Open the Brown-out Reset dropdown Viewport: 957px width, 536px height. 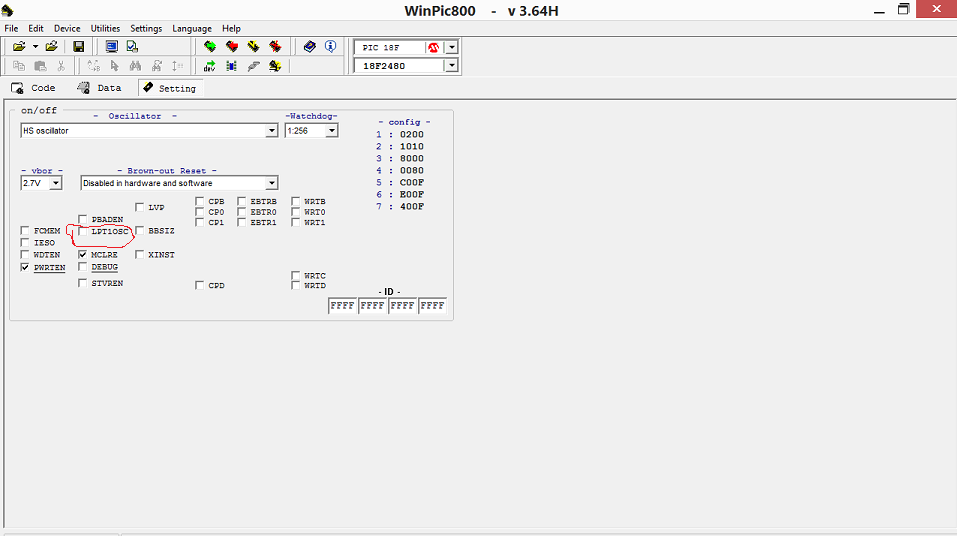(x=272, y=183)
